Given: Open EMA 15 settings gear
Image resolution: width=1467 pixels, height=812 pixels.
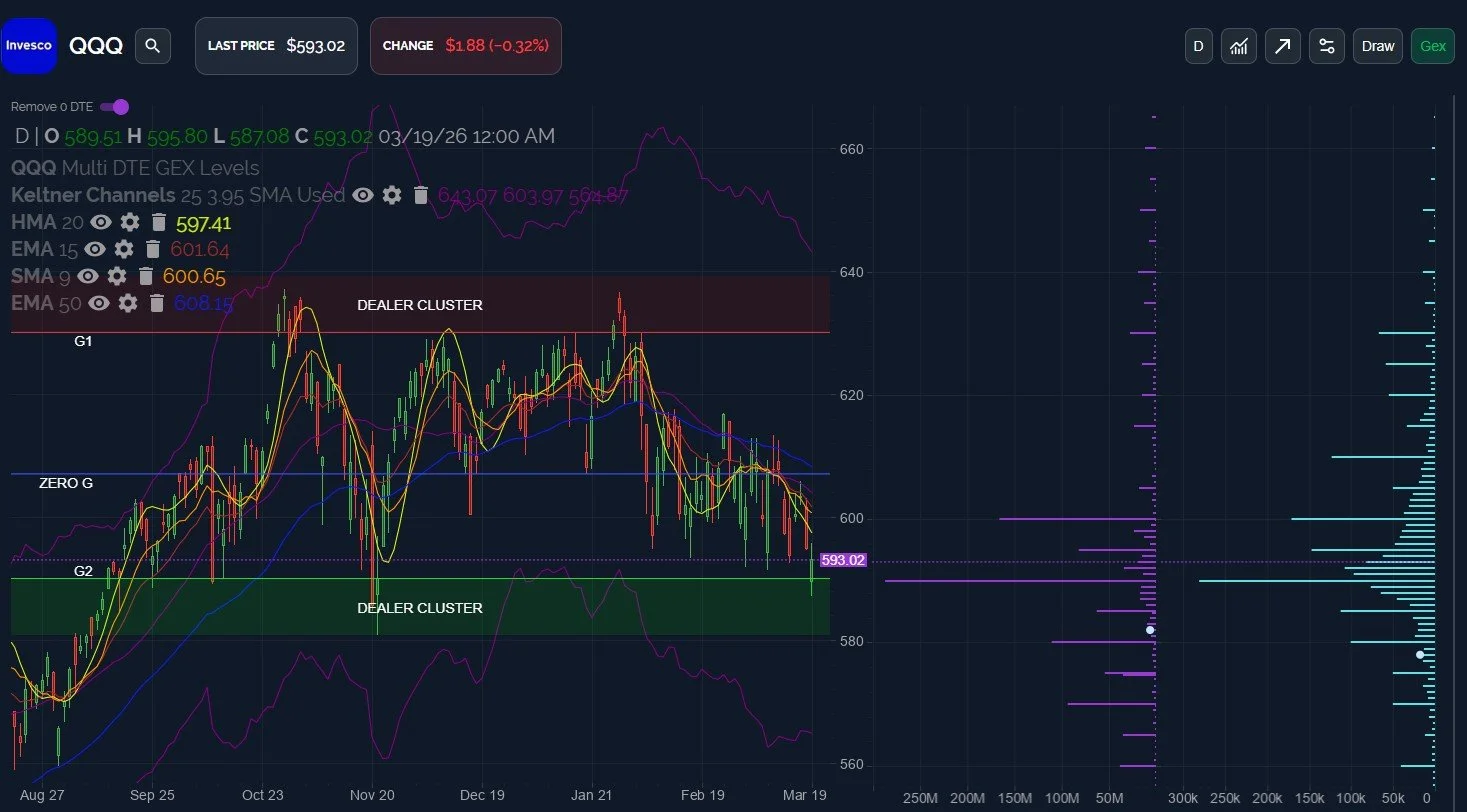Looking at the screenshot, I should [x=124, y=249].
